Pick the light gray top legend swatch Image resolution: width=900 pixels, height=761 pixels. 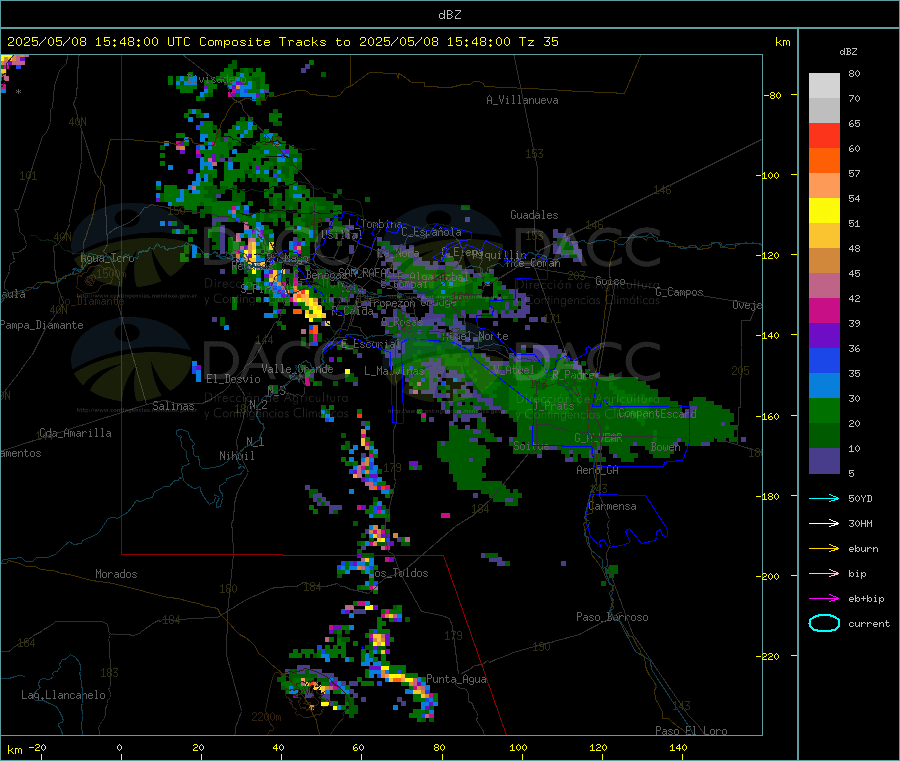coord(824,86)
